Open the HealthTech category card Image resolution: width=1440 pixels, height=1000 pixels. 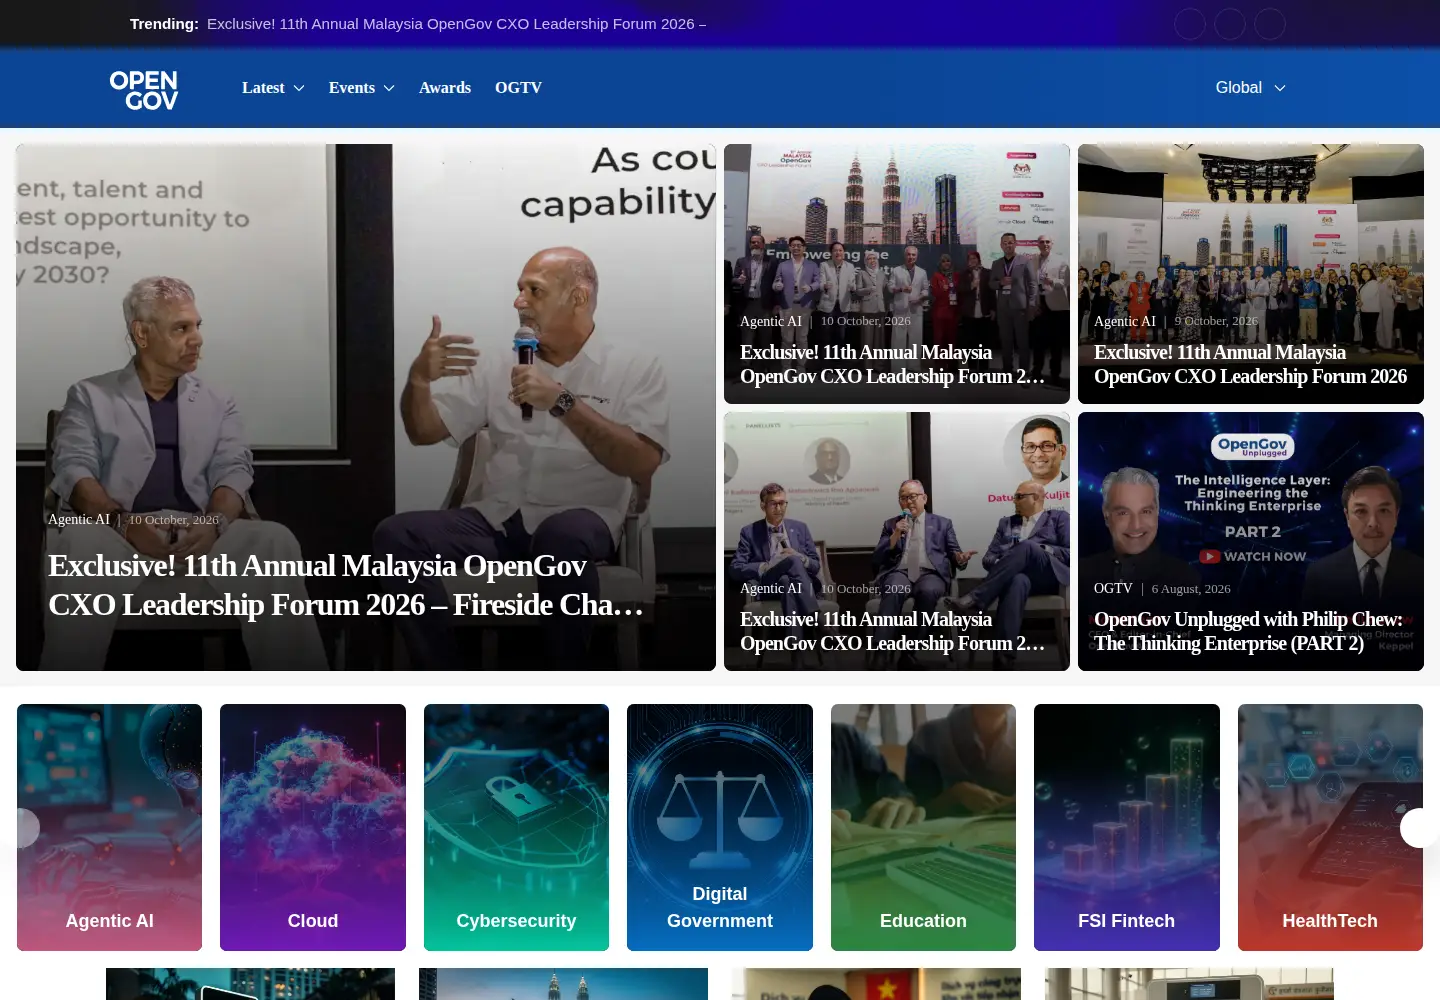click(1330, 827)
